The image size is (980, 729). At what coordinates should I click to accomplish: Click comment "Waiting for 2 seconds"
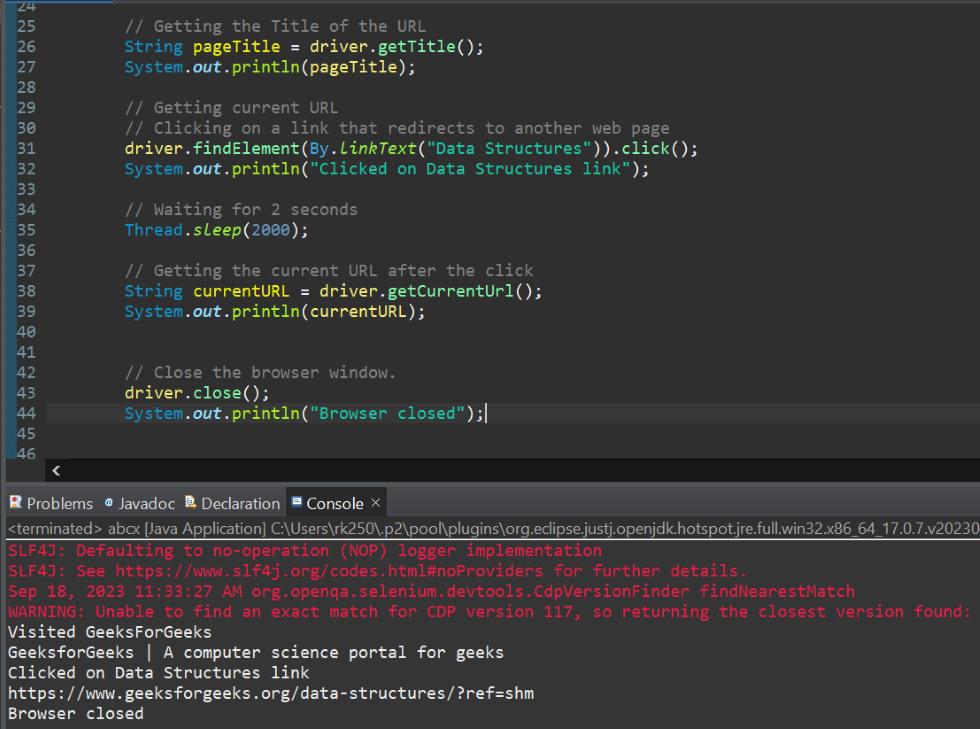(x=241, y=209)
